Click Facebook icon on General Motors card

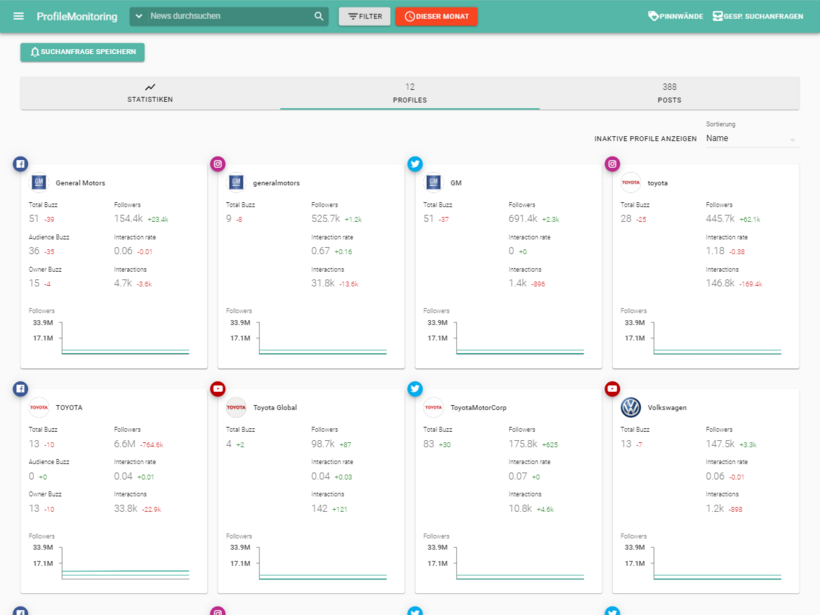coord(20,164)
